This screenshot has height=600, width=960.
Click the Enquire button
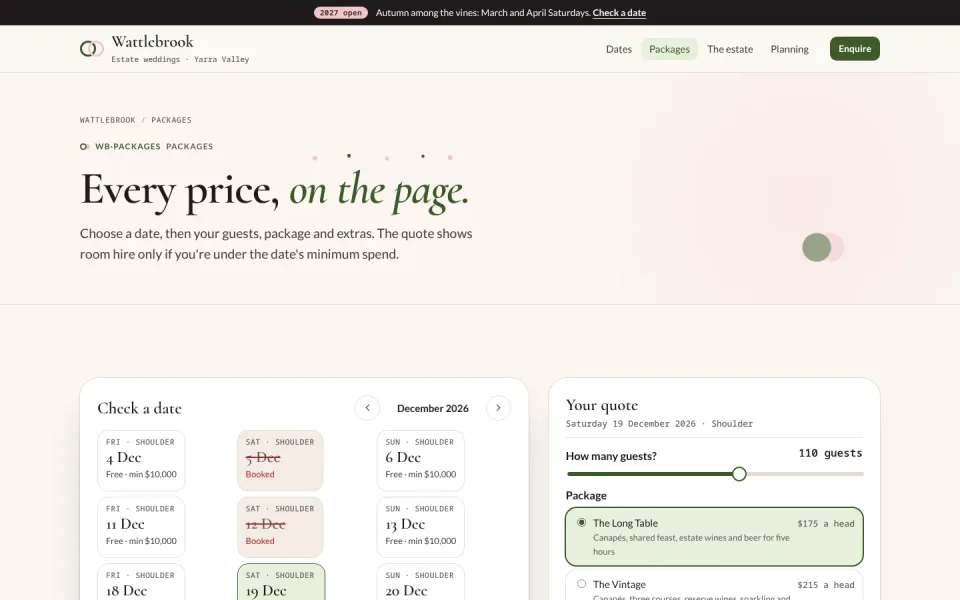[x=855, y=48]
